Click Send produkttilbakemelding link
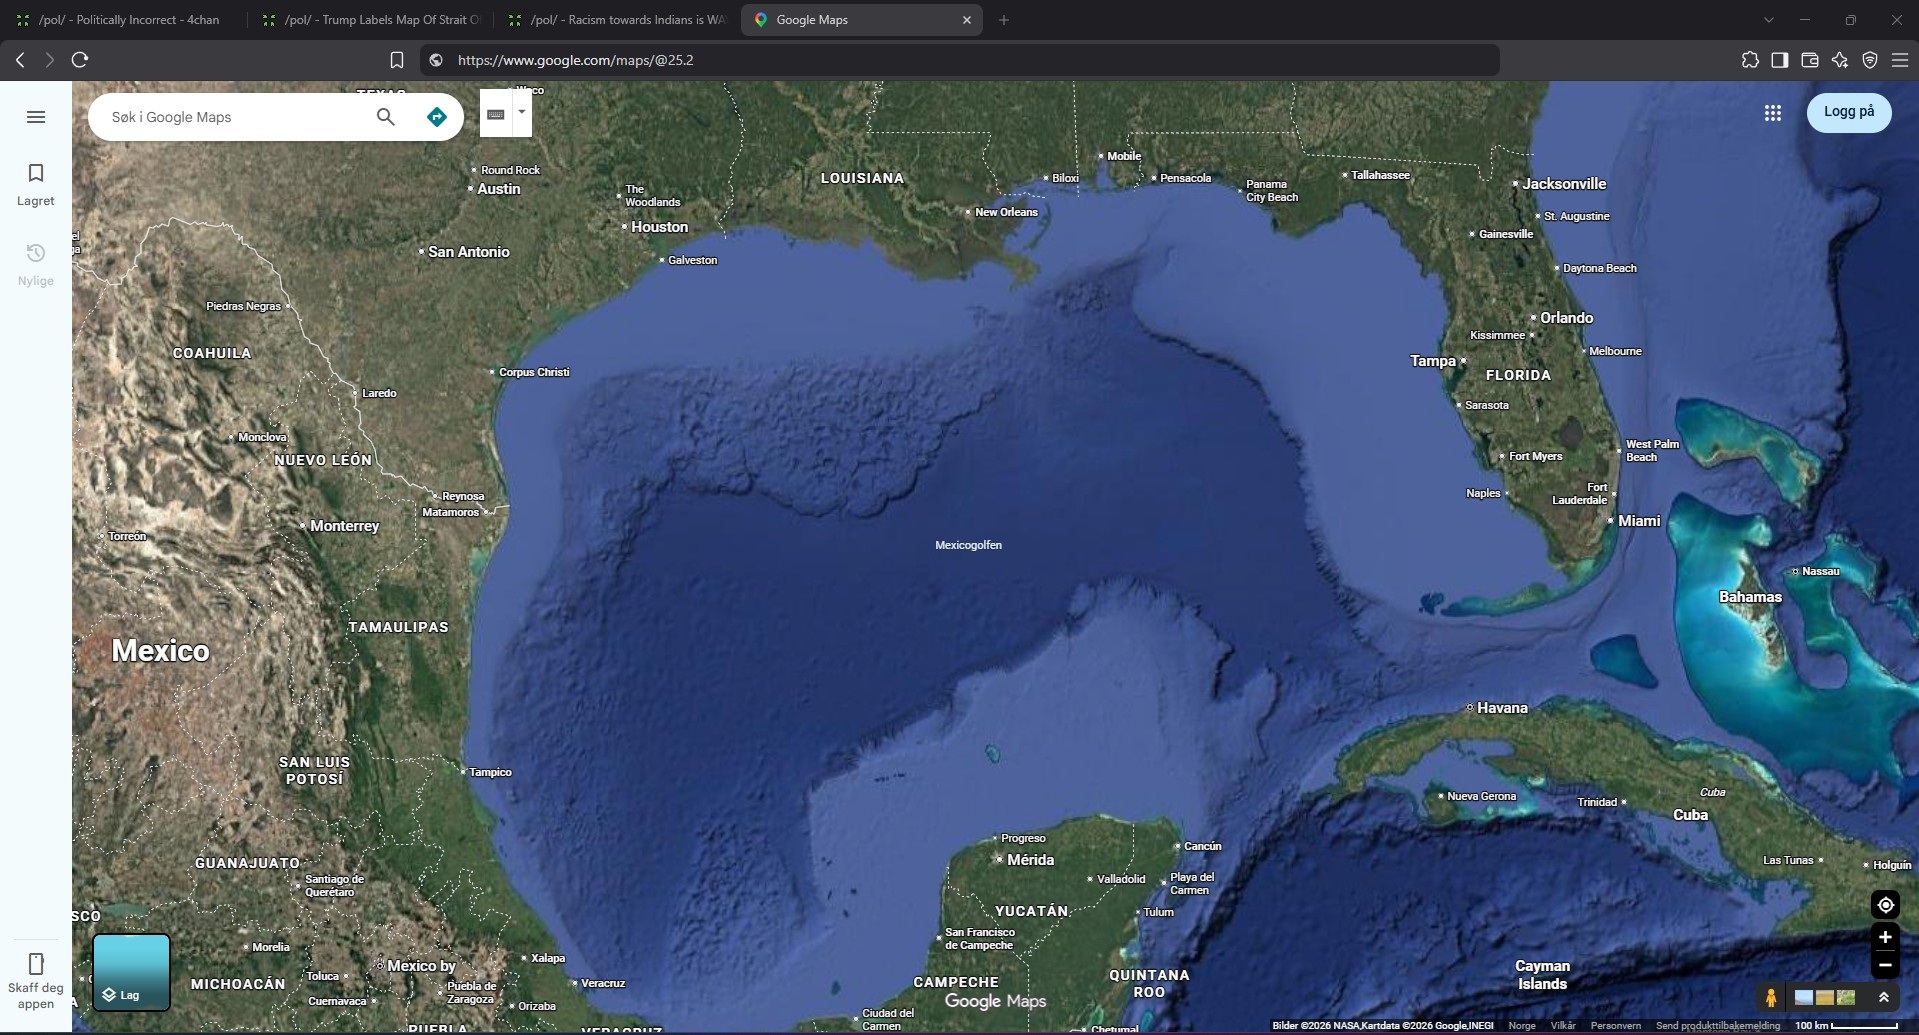1919x1035 pixels. (1718, 1026)
